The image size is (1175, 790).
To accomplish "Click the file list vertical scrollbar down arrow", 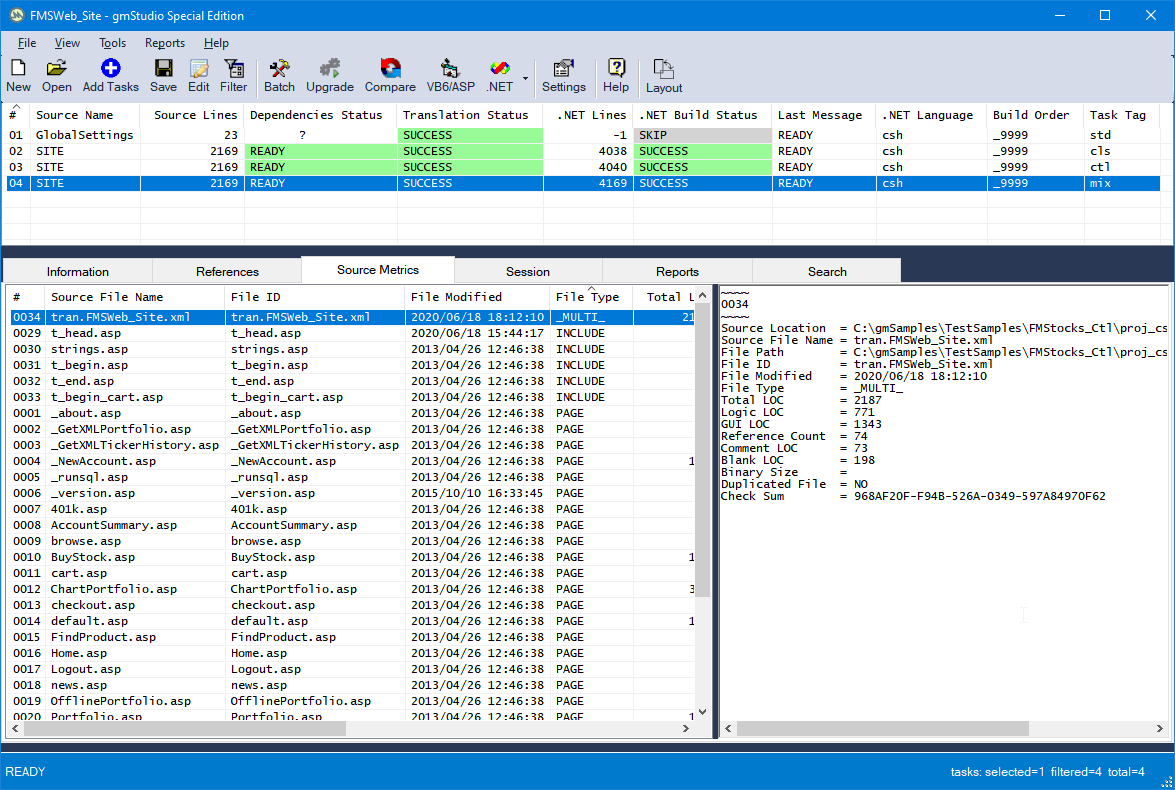I will (702, 712).
